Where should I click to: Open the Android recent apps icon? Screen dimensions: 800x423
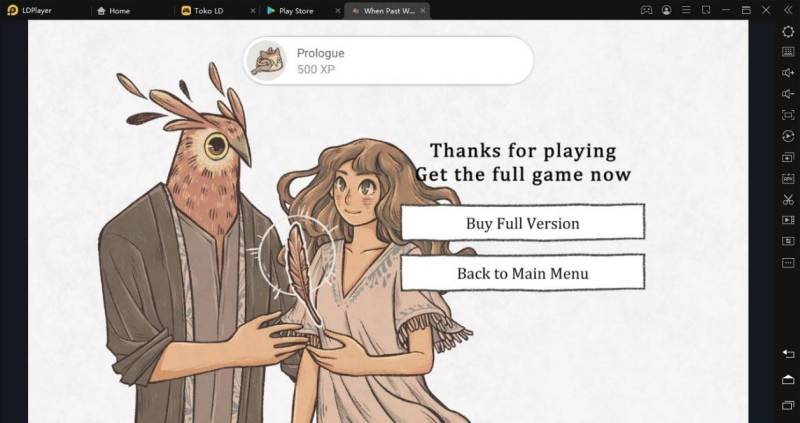coord(788,405)
